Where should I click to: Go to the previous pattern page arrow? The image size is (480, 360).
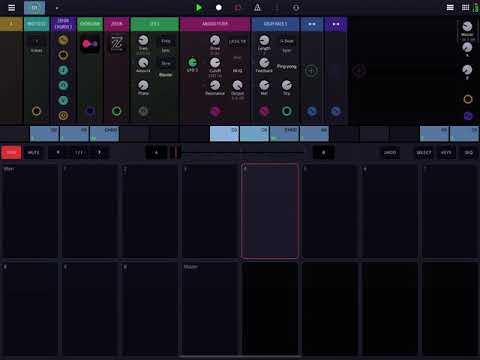[x=58, y=152]
